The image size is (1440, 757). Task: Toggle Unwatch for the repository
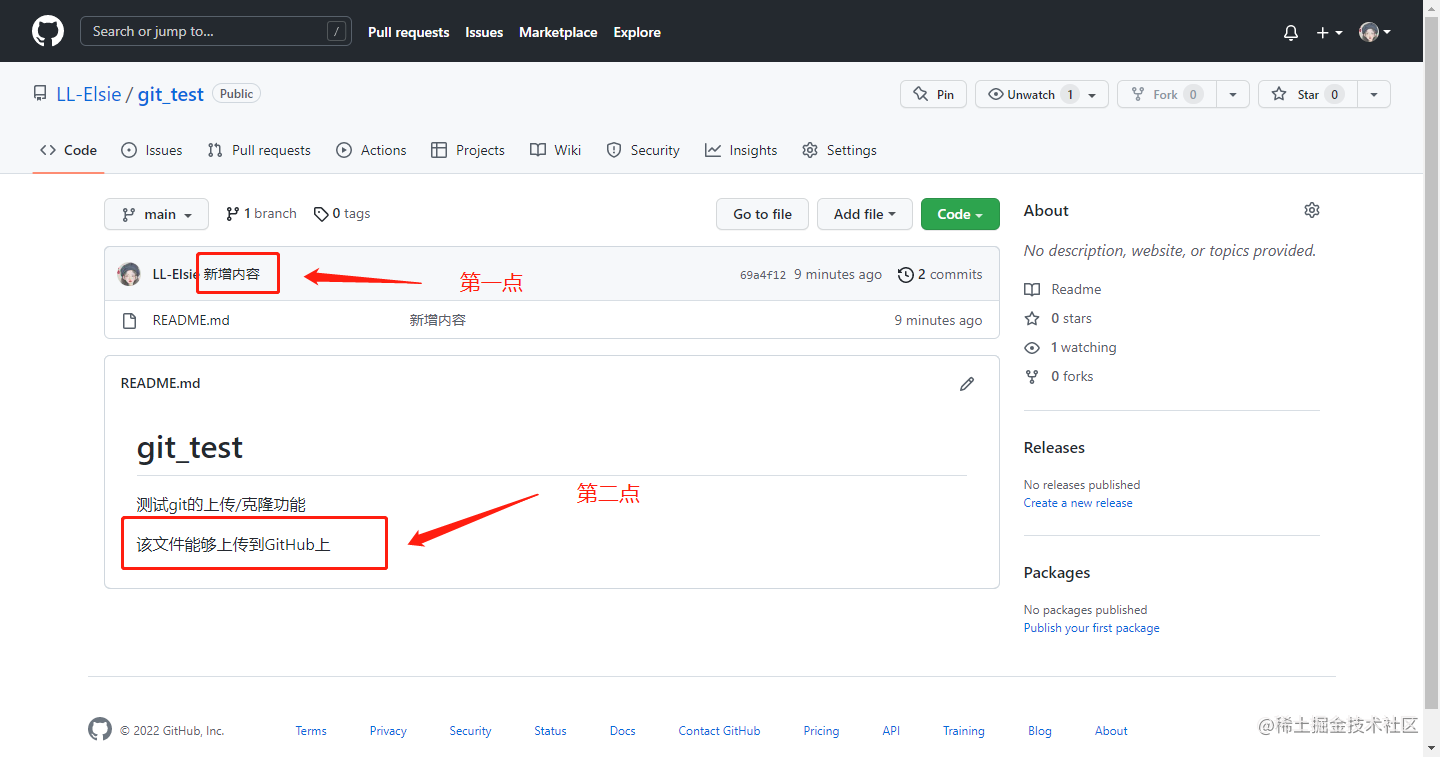click(1030, 94)
